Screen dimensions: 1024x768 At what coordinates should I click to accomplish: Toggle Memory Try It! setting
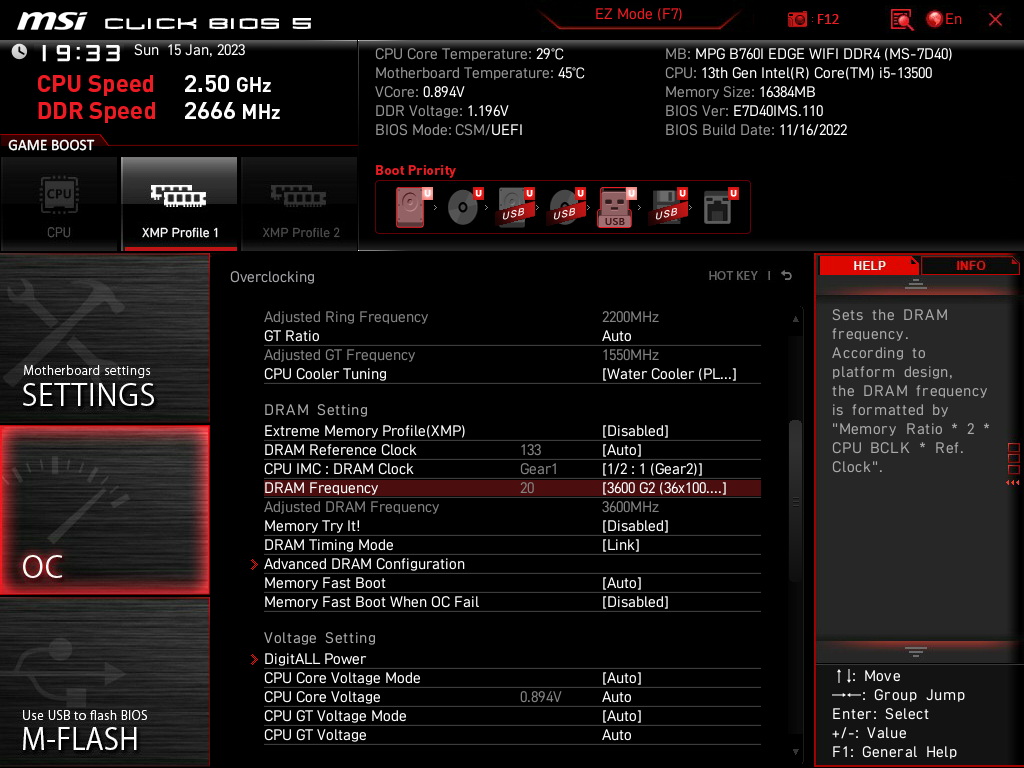[512, 526]
